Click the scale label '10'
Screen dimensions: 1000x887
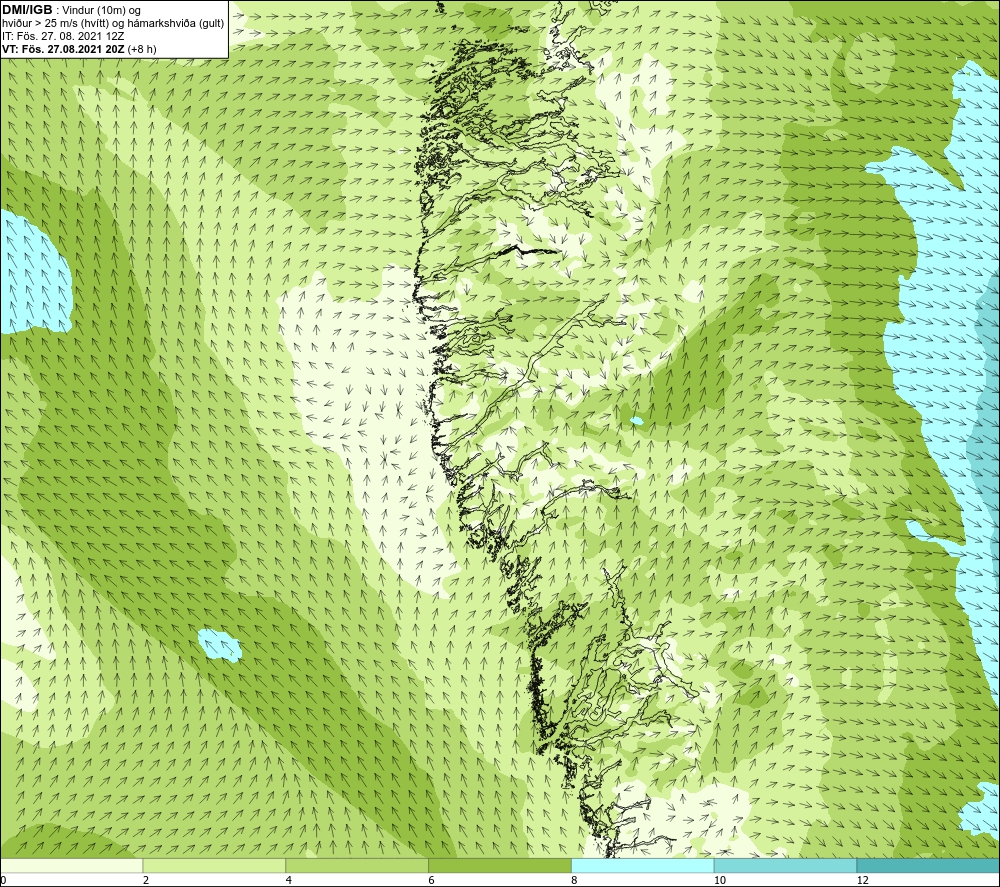tap(719, 880)
